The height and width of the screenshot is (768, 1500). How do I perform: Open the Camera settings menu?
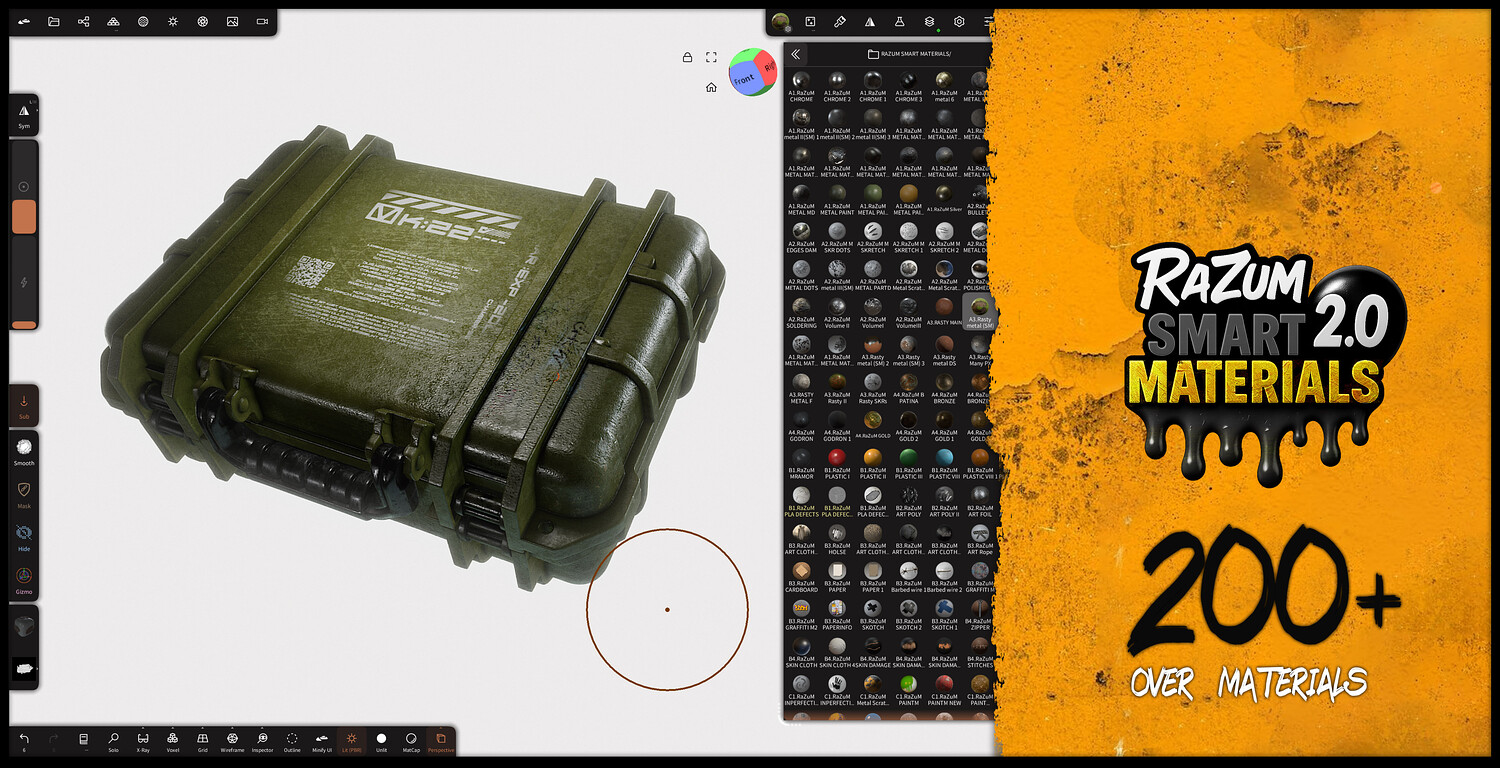pyautogui.click(x=262, y=21)
